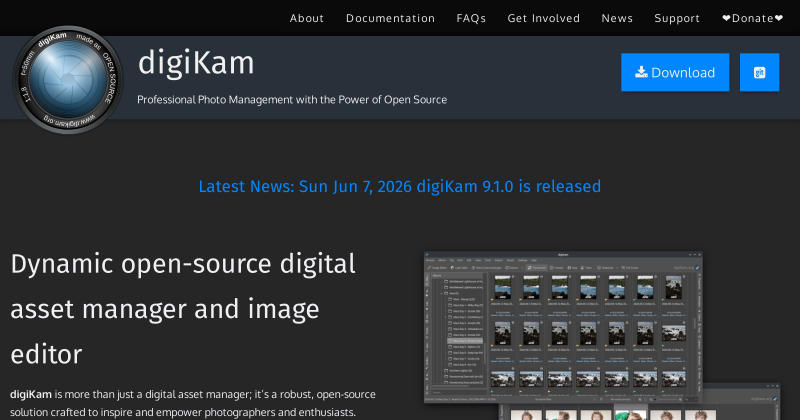Select the tagline 'Professional Photo Management with the Power of Open Source'
This screenshot has height=420, width=800.
click(x=292, y=100)
